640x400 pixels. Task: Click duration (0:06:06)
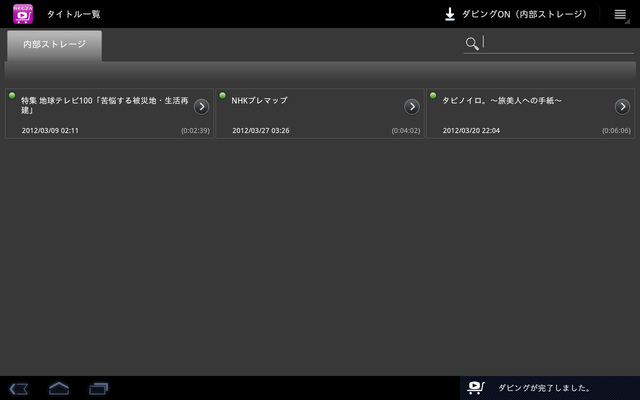point(616,131)
